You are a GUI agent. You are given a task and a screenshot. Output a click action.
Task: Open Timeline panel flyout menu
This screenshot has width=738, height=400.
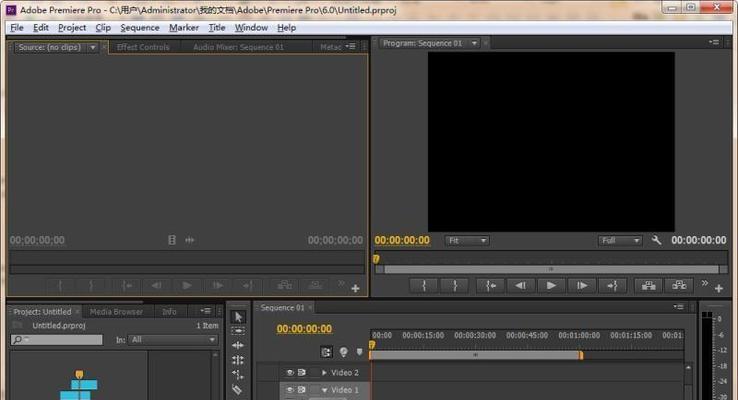point(678,307)
